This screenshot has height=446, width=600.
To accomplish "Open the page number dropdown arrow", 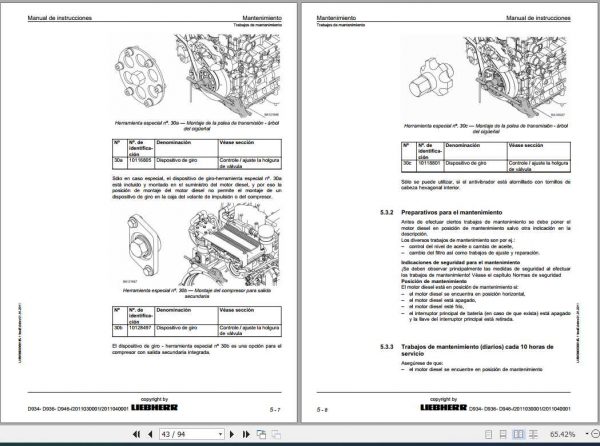I will click(220, 434).
